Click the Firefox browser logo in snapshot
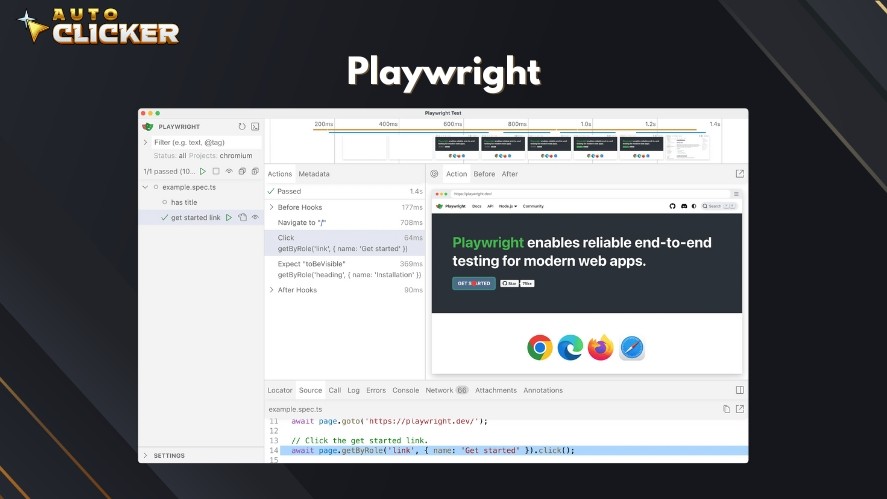 point(600,347)
